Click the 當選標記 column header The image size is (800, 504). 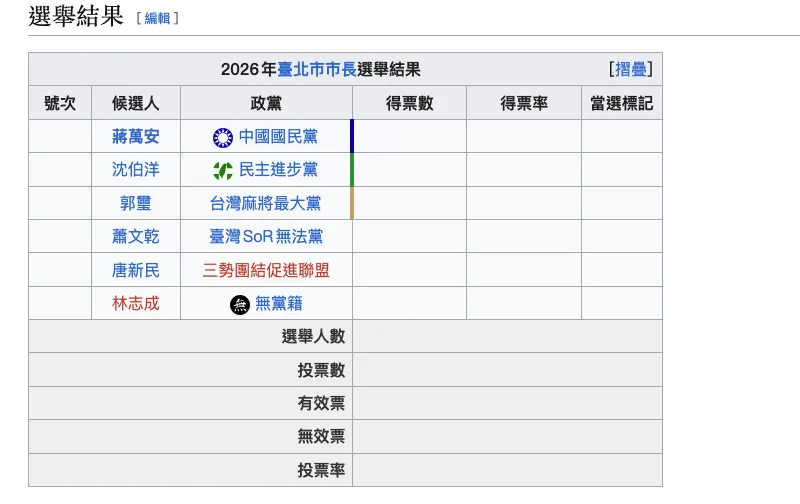coord(622,103)
